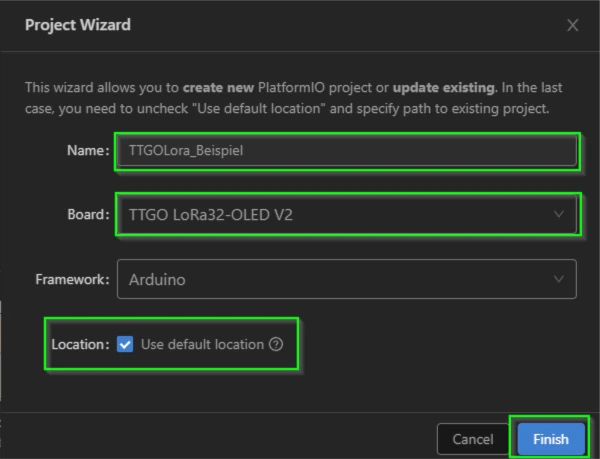
Task: Click the Cancel button
Action: point(473,439)
